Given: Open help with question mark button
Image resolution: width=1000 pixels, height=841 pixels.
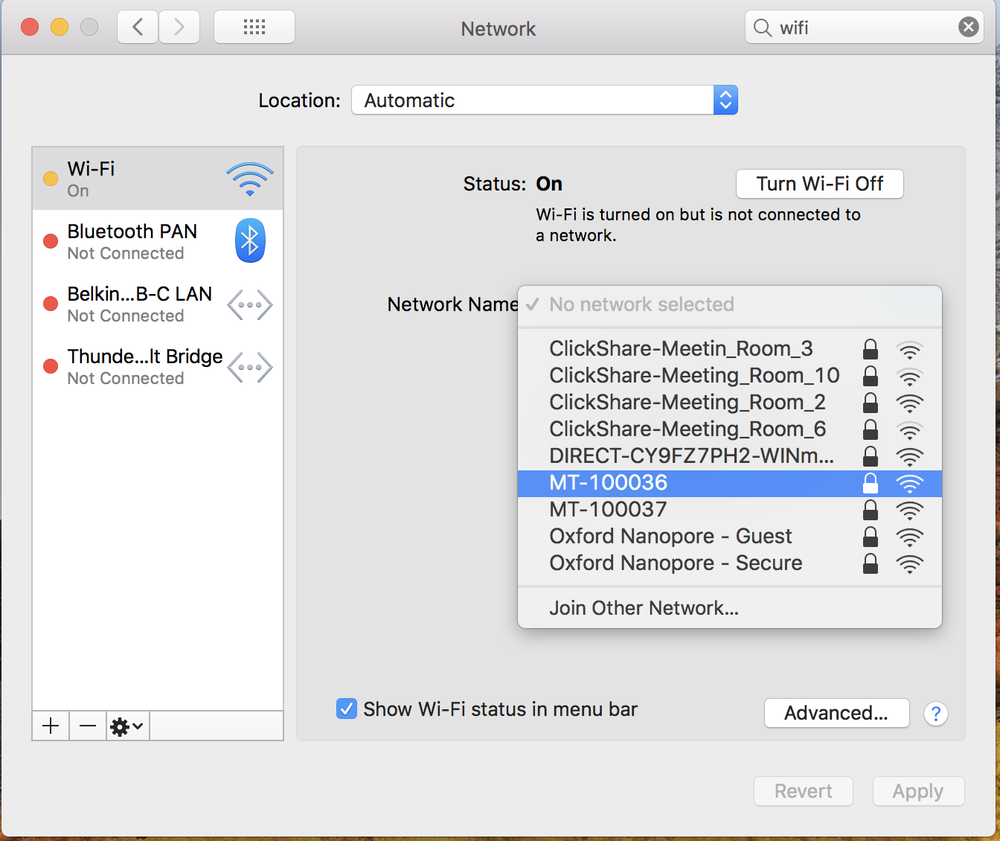Looking at the screenshot, I should (936, 713).
